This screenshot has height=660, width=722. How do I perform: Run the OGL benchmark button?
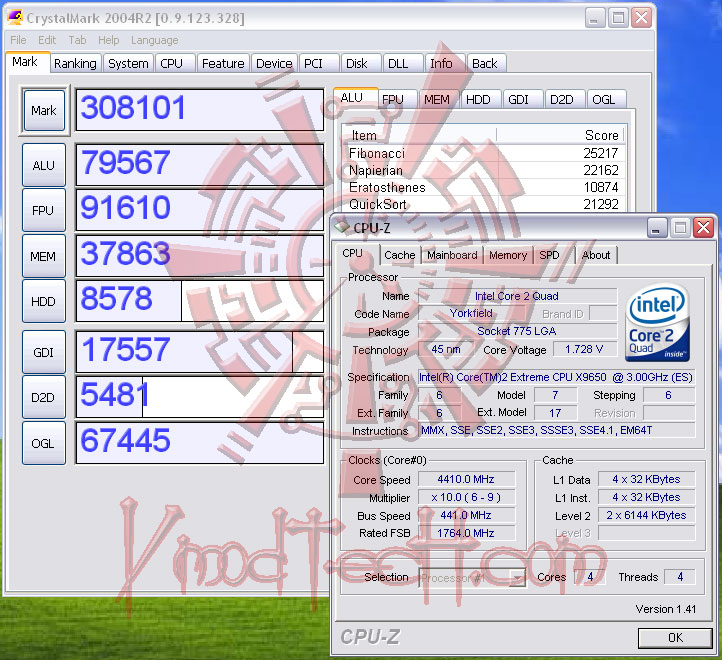[44, 443]
